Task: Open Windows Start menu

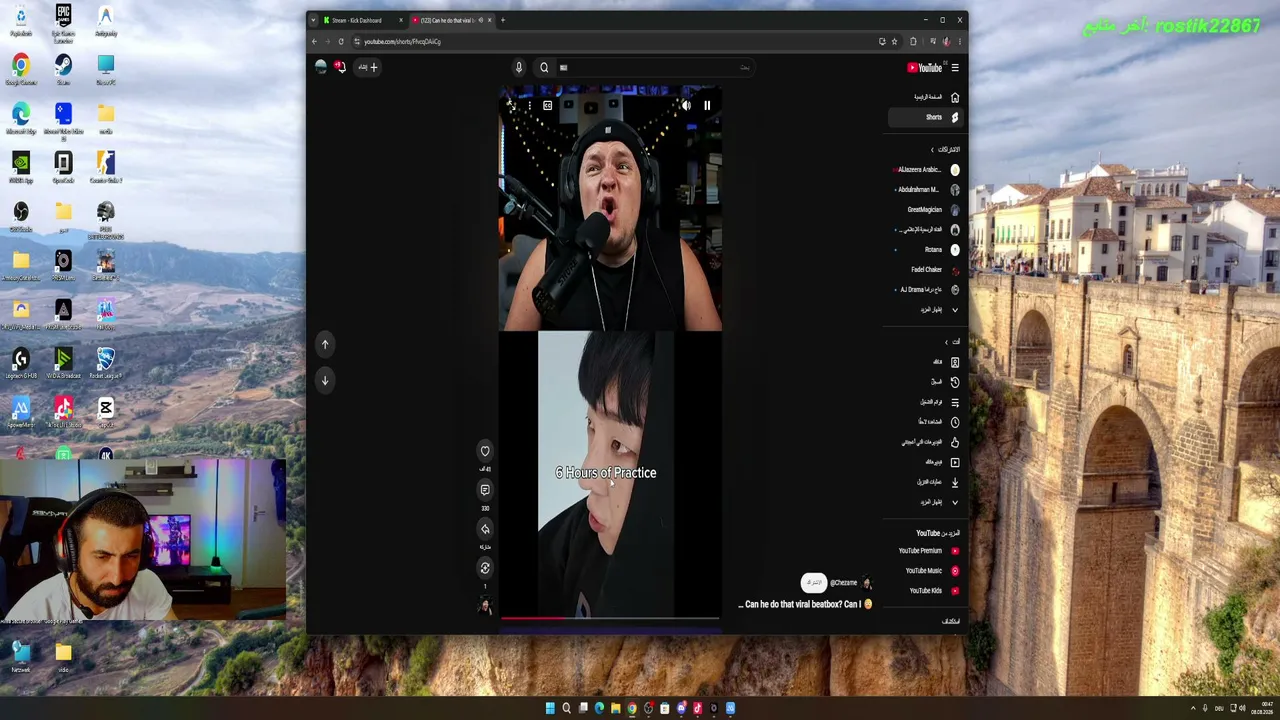Action: 550,709
